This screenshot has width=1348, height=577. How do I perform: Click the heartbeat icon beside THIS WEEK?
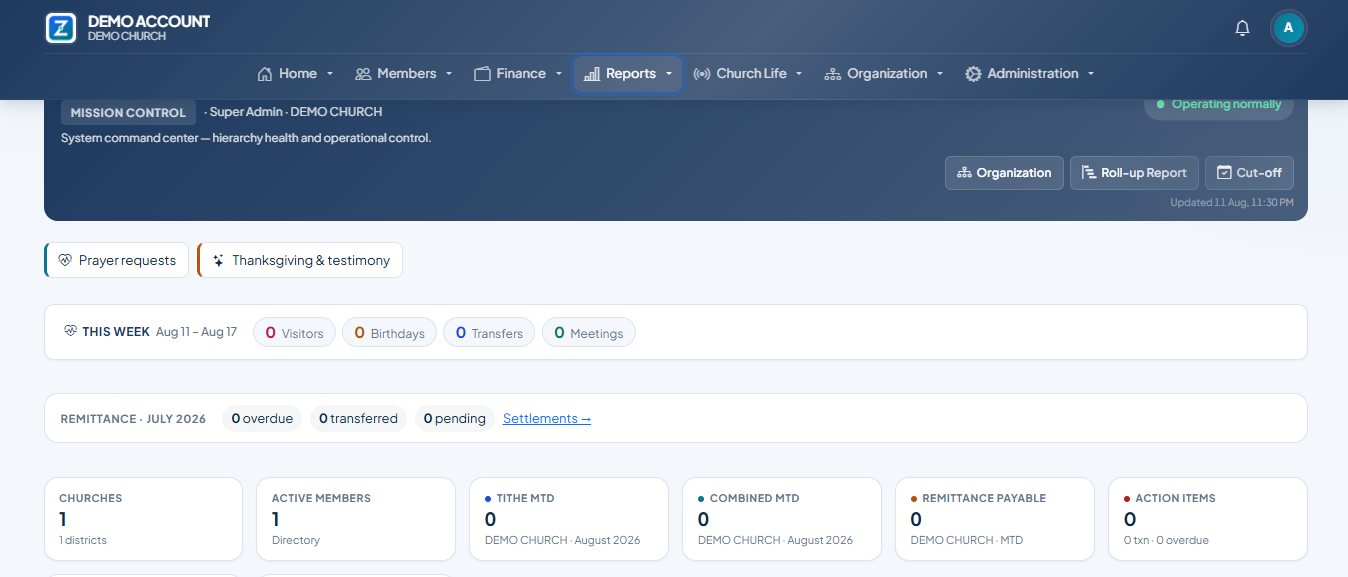point(71,331)
